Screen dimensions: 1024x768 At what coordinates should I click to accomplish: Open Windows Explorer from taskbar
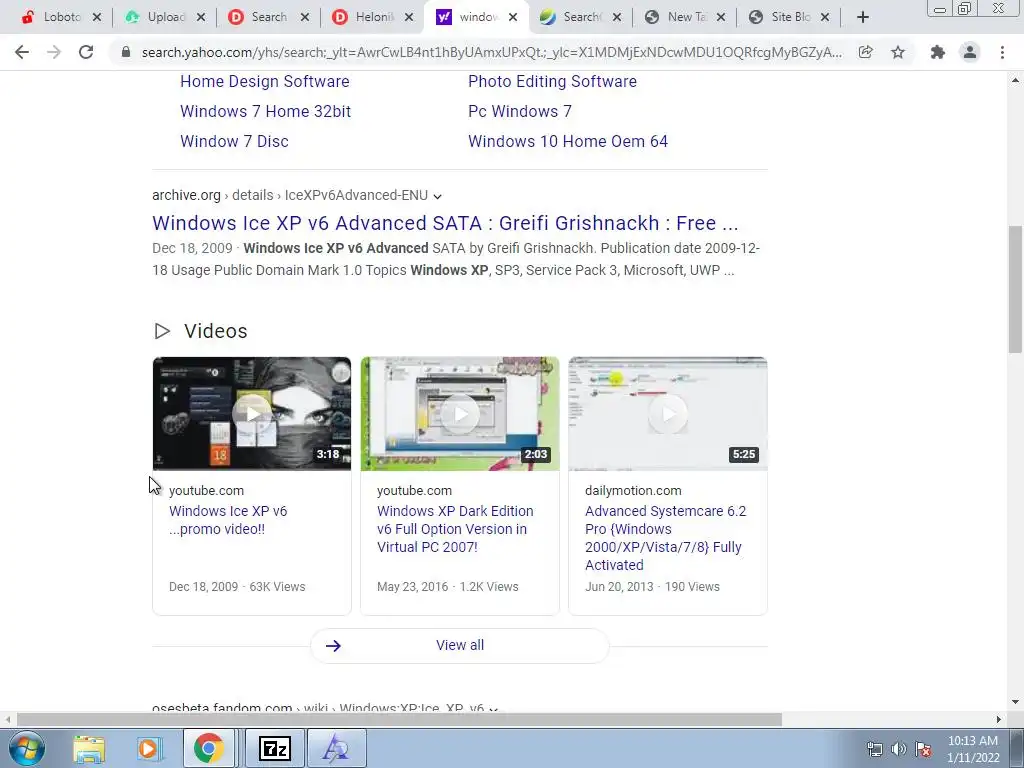click(x=89, y=748)
